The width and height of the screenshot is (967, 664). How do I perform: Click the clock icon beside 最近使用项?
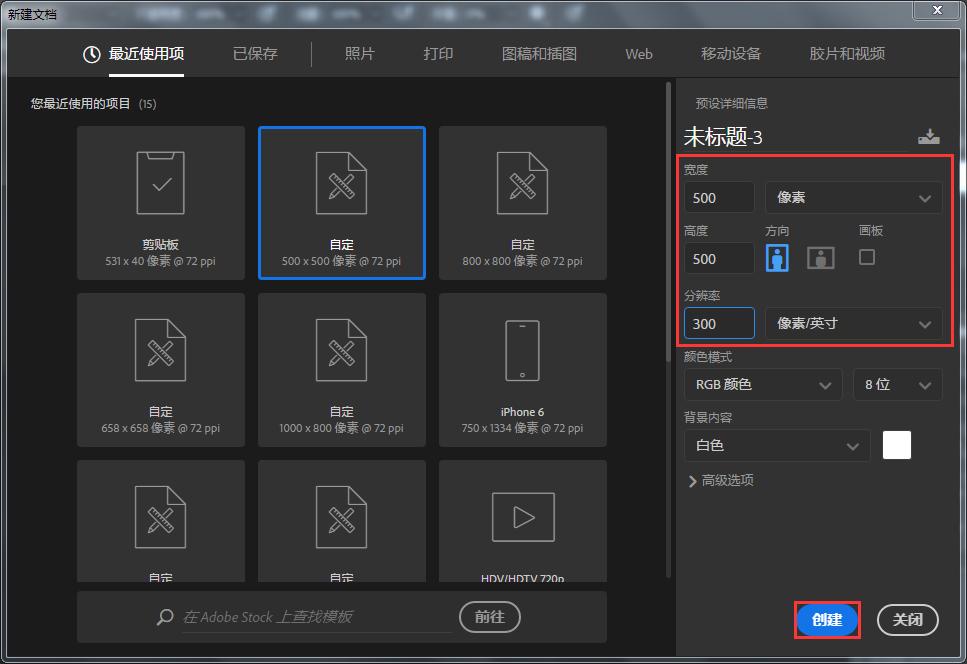pos(89,55)
